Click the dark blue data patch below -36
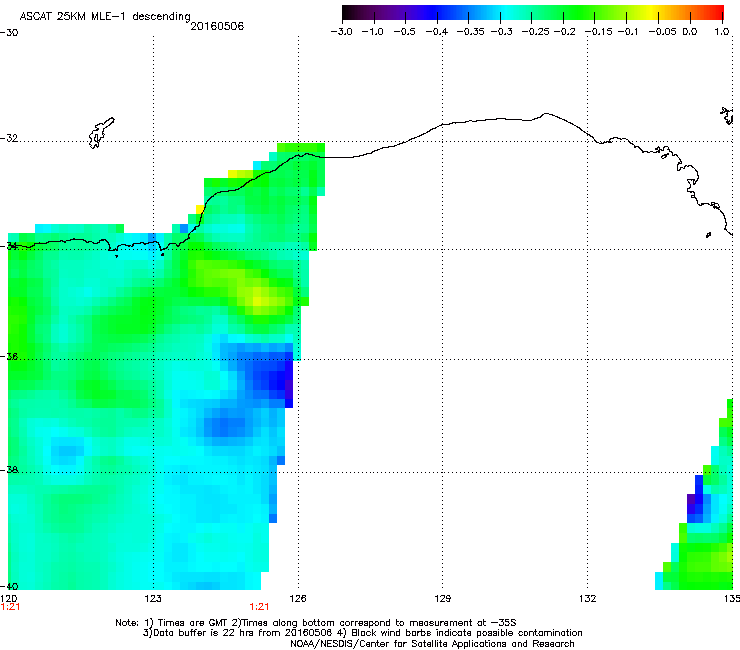The image size is (740, 650). coord(276,380)
